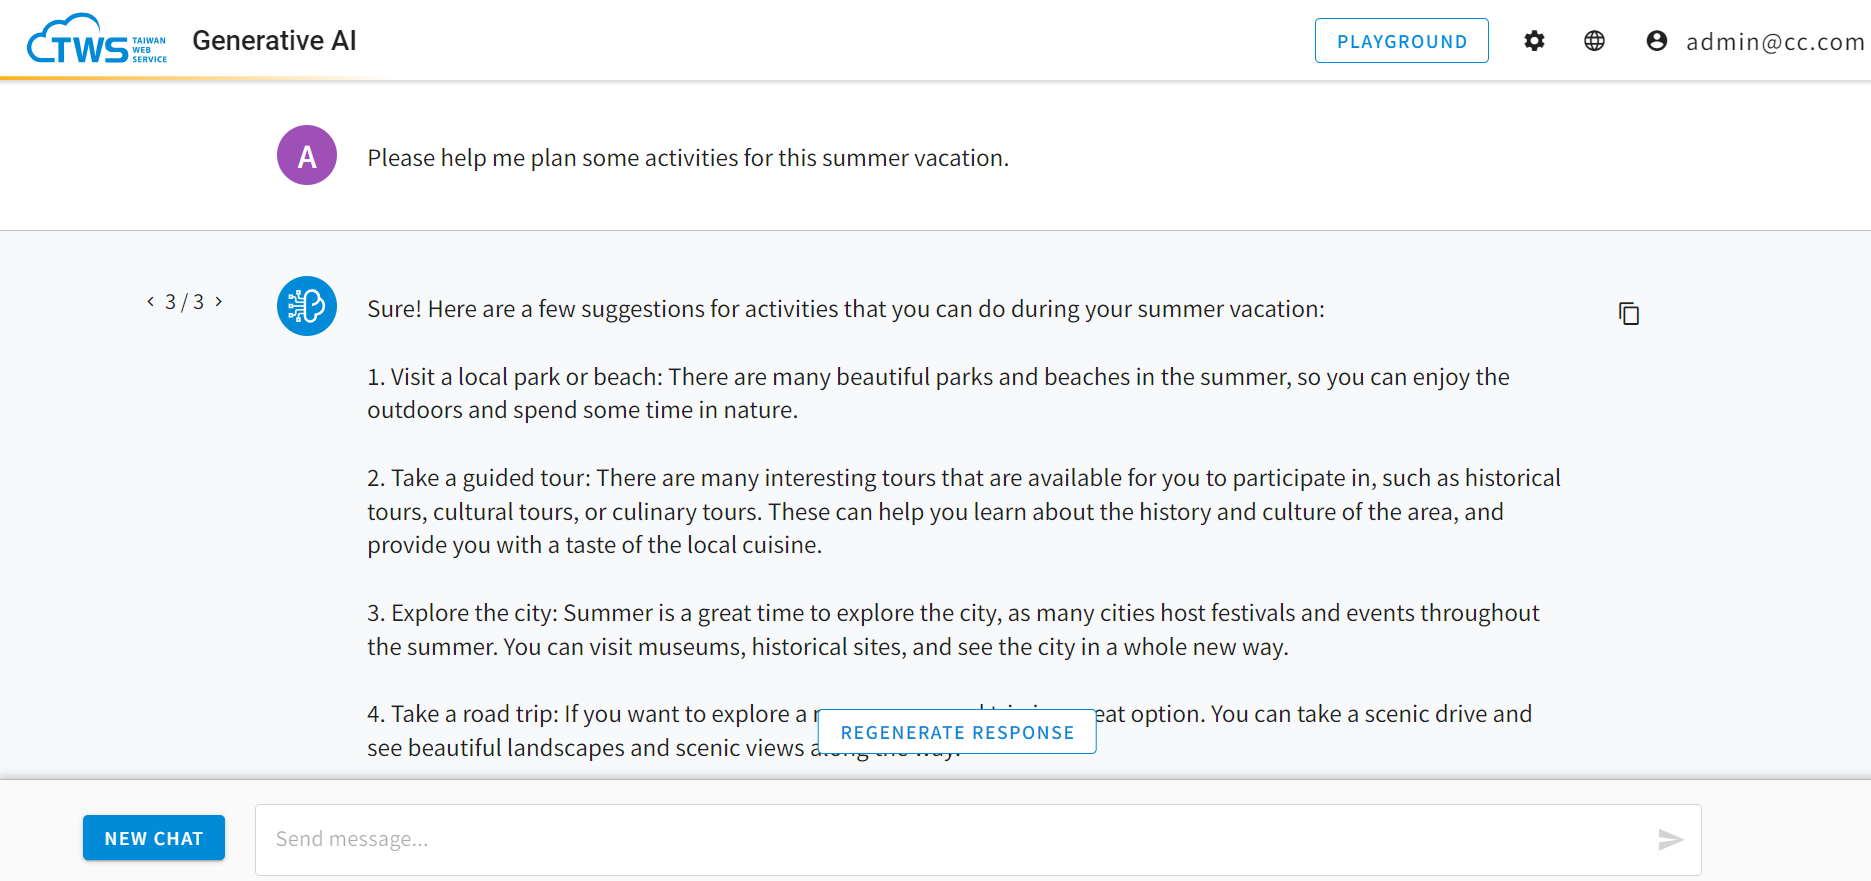Image resolution: width=1871 pixels, height=881 pixels.
Task: Click the account profile icon
Action: [1657, 41]
